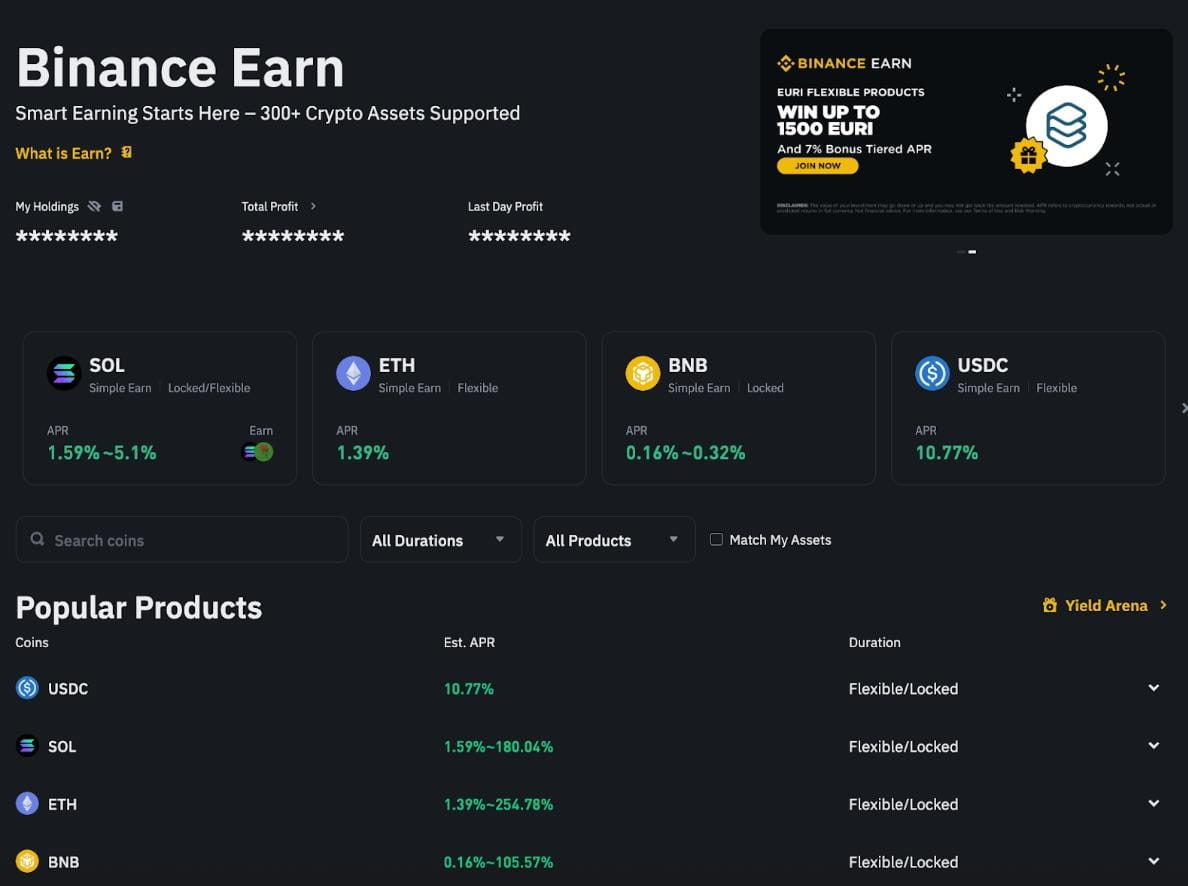Click the Yield Arena gift icon
Screen dimensions: 1188x886
tap(1049, 605)
